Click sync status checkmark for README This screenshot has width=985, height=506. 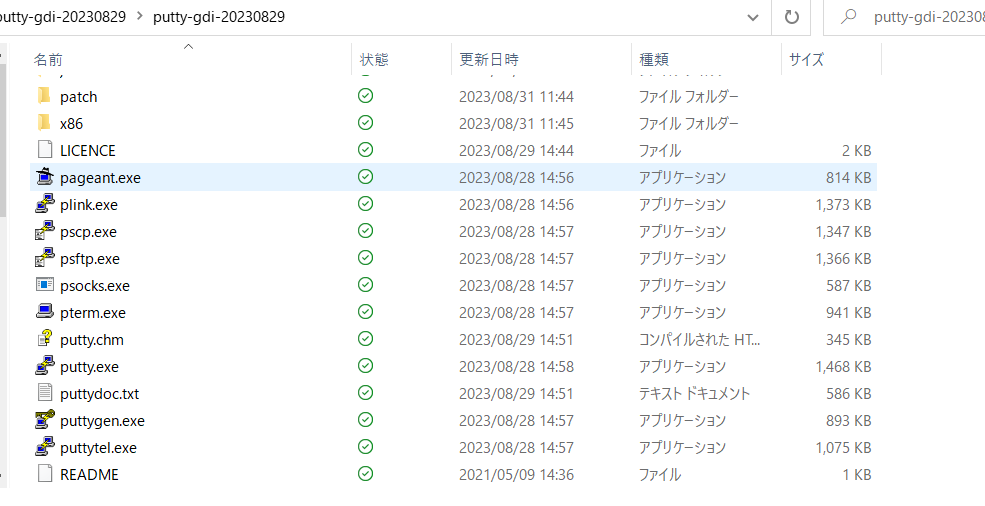[x=365, y=474]
